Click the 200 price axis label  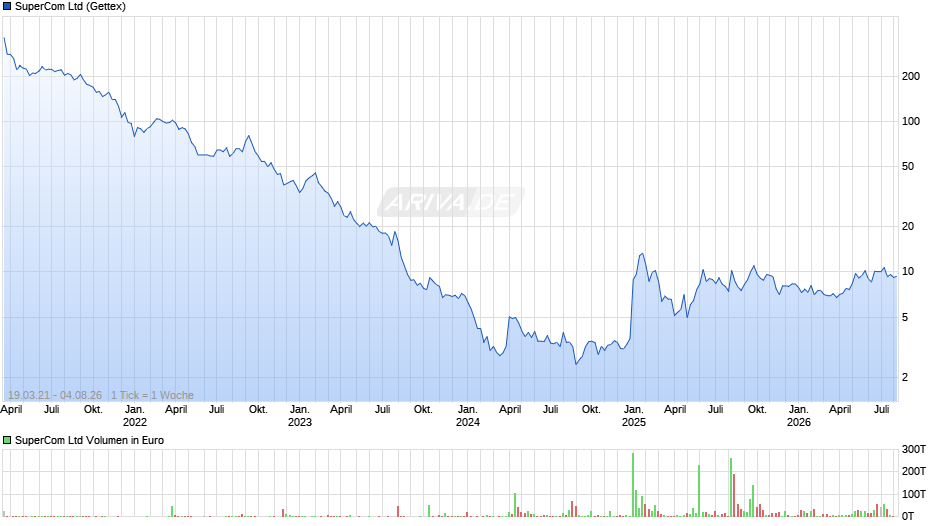coord(911,76)
